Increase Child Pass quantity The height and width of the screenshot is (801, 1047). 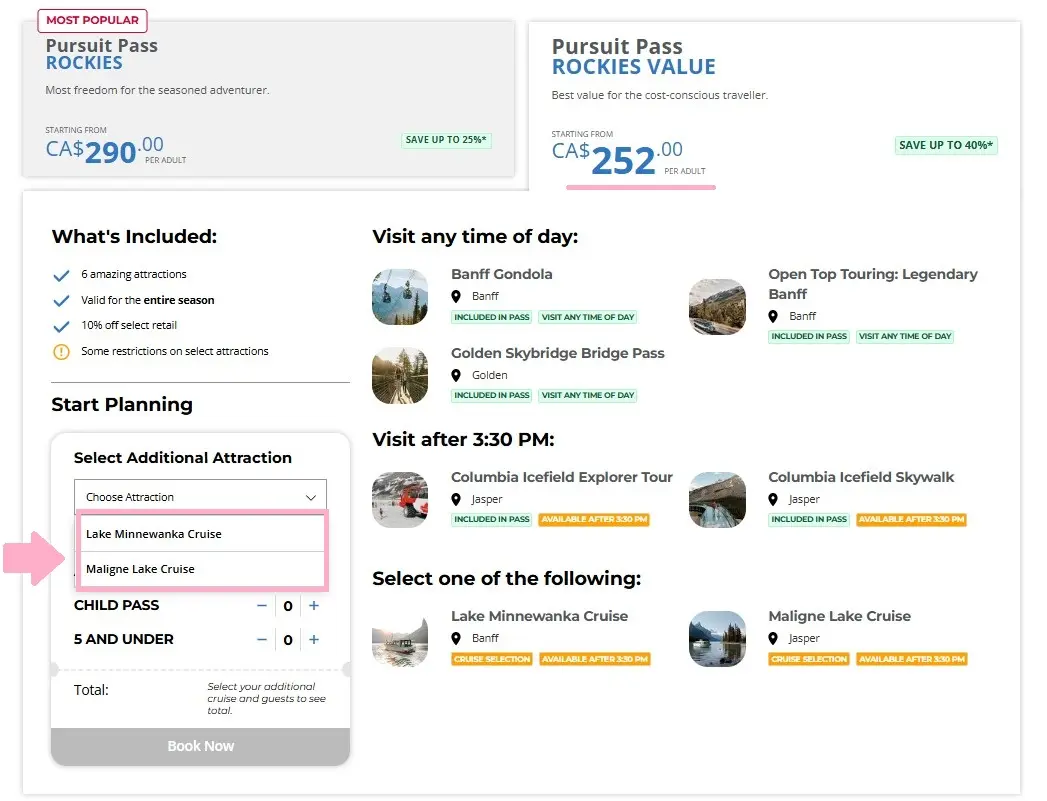(314, 605)
